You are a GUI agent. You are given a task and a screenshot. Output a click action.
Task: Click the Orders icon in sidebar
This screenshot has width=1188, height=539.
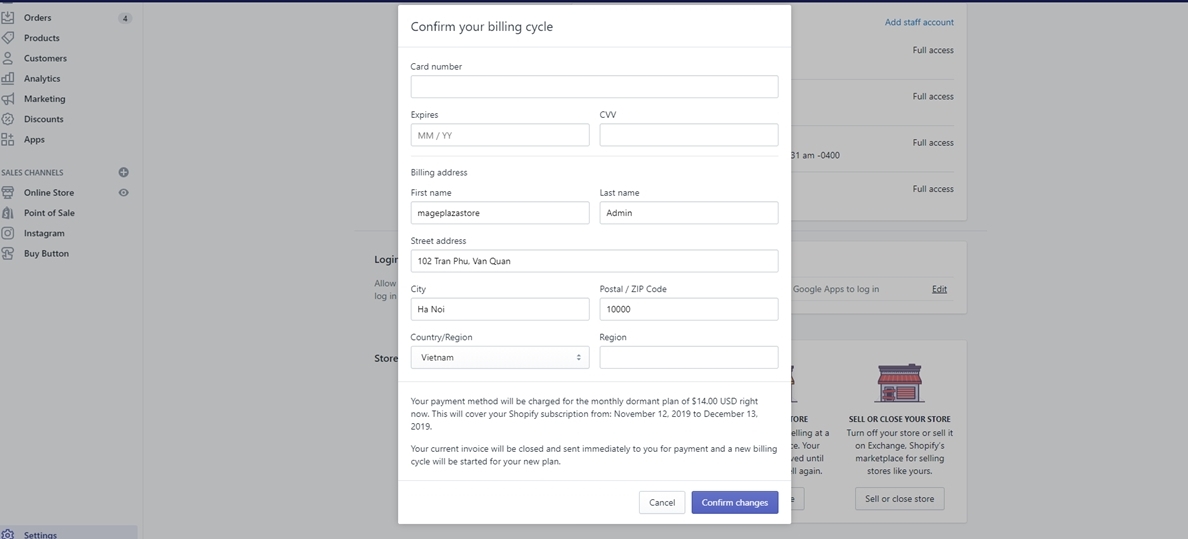tap(8, 18)
